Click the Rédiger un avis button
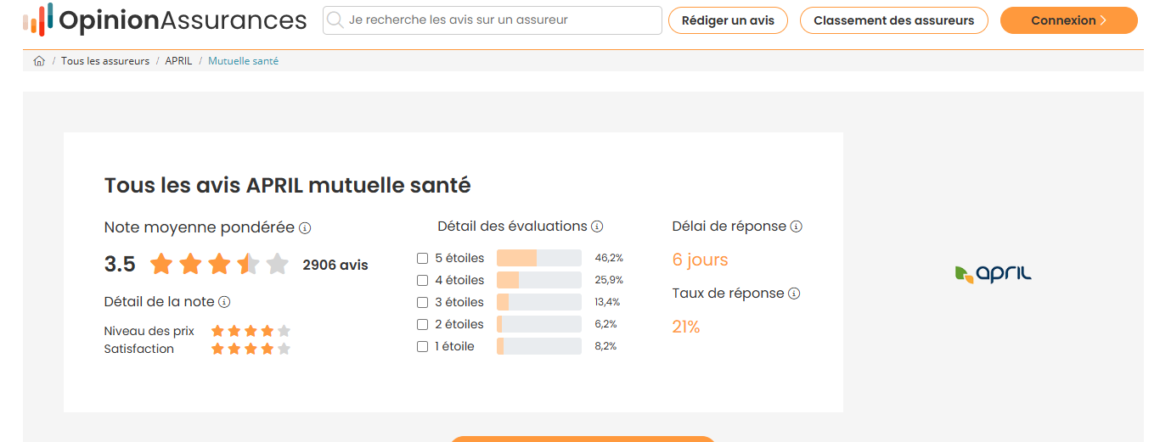1160x442 pixels. pyautogui.click(x=728, y=21)
